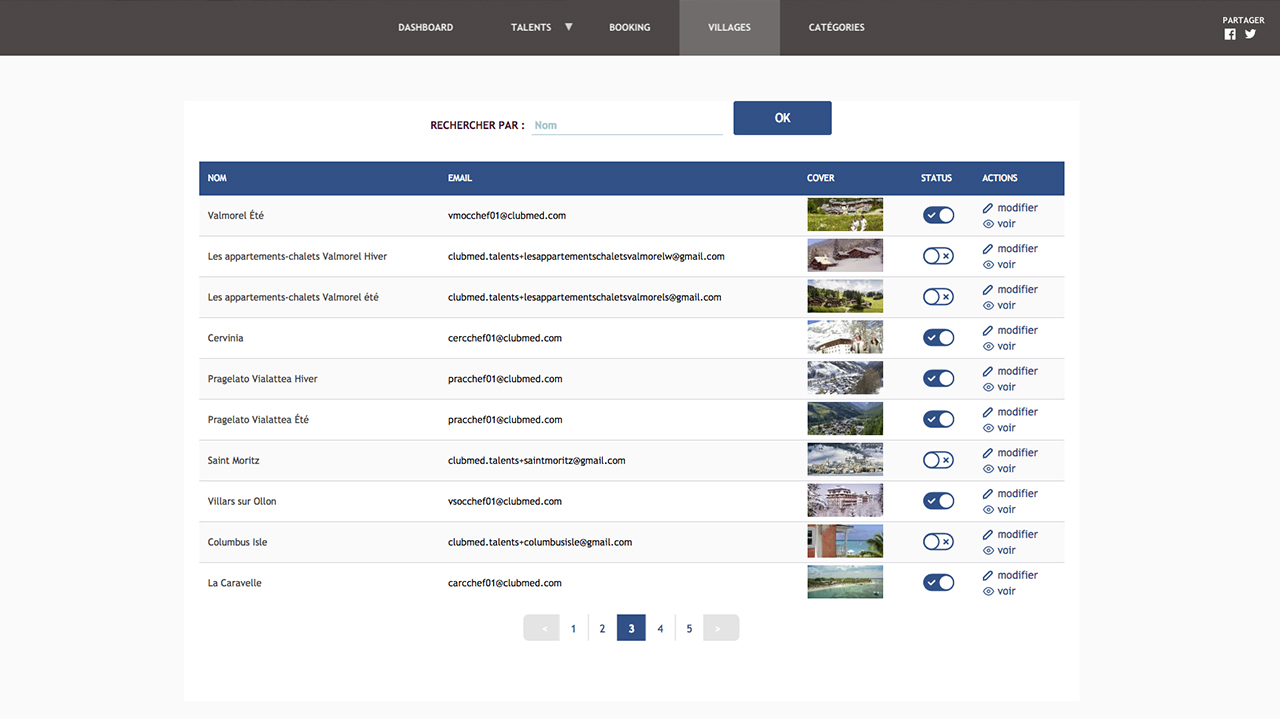
Task: Click pencil icon for Pragelato Vialattea Hiver
Action: (988, 372)
